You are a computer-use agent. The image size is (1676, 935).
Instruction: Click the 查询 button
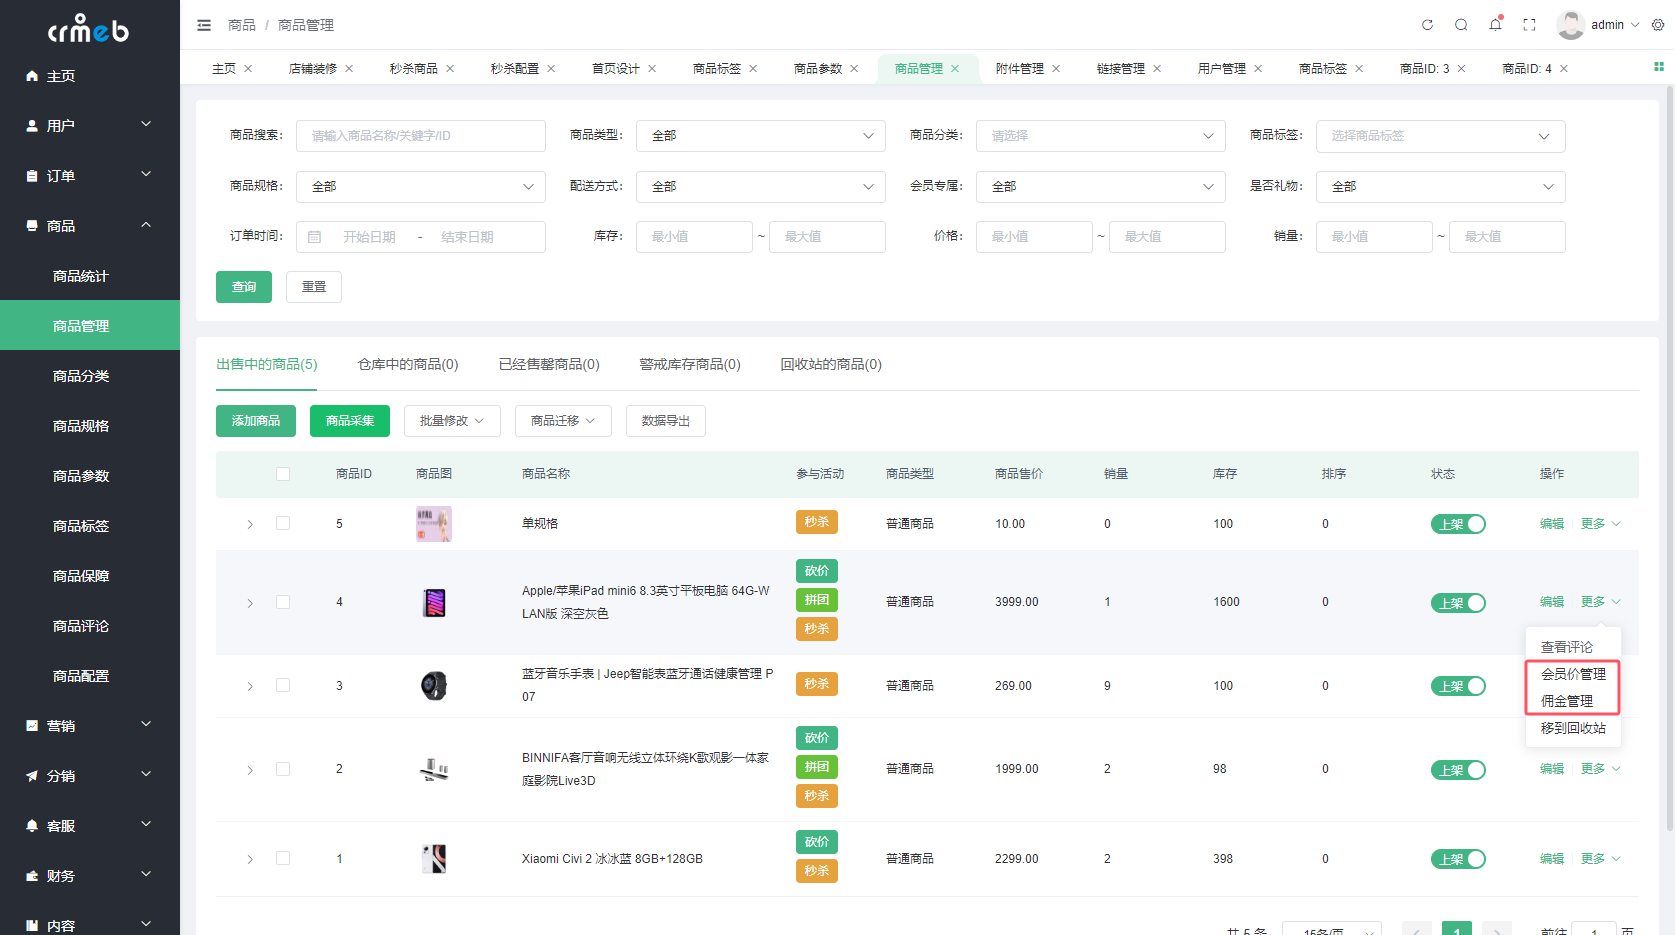click(x=244, y=287)
